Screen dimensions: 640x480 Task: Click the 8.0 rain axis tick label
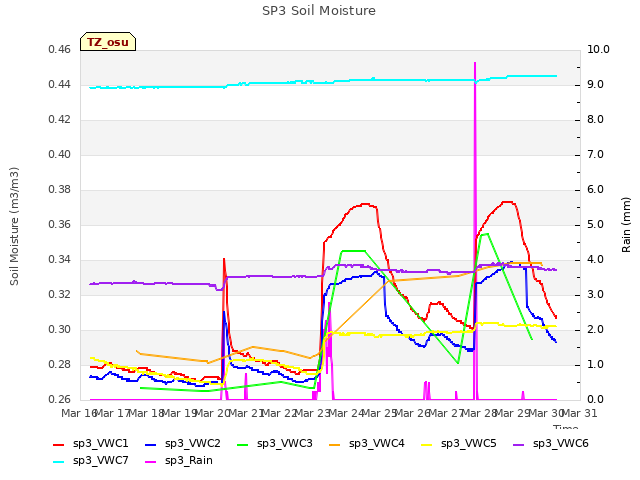(x=595, y=120)
